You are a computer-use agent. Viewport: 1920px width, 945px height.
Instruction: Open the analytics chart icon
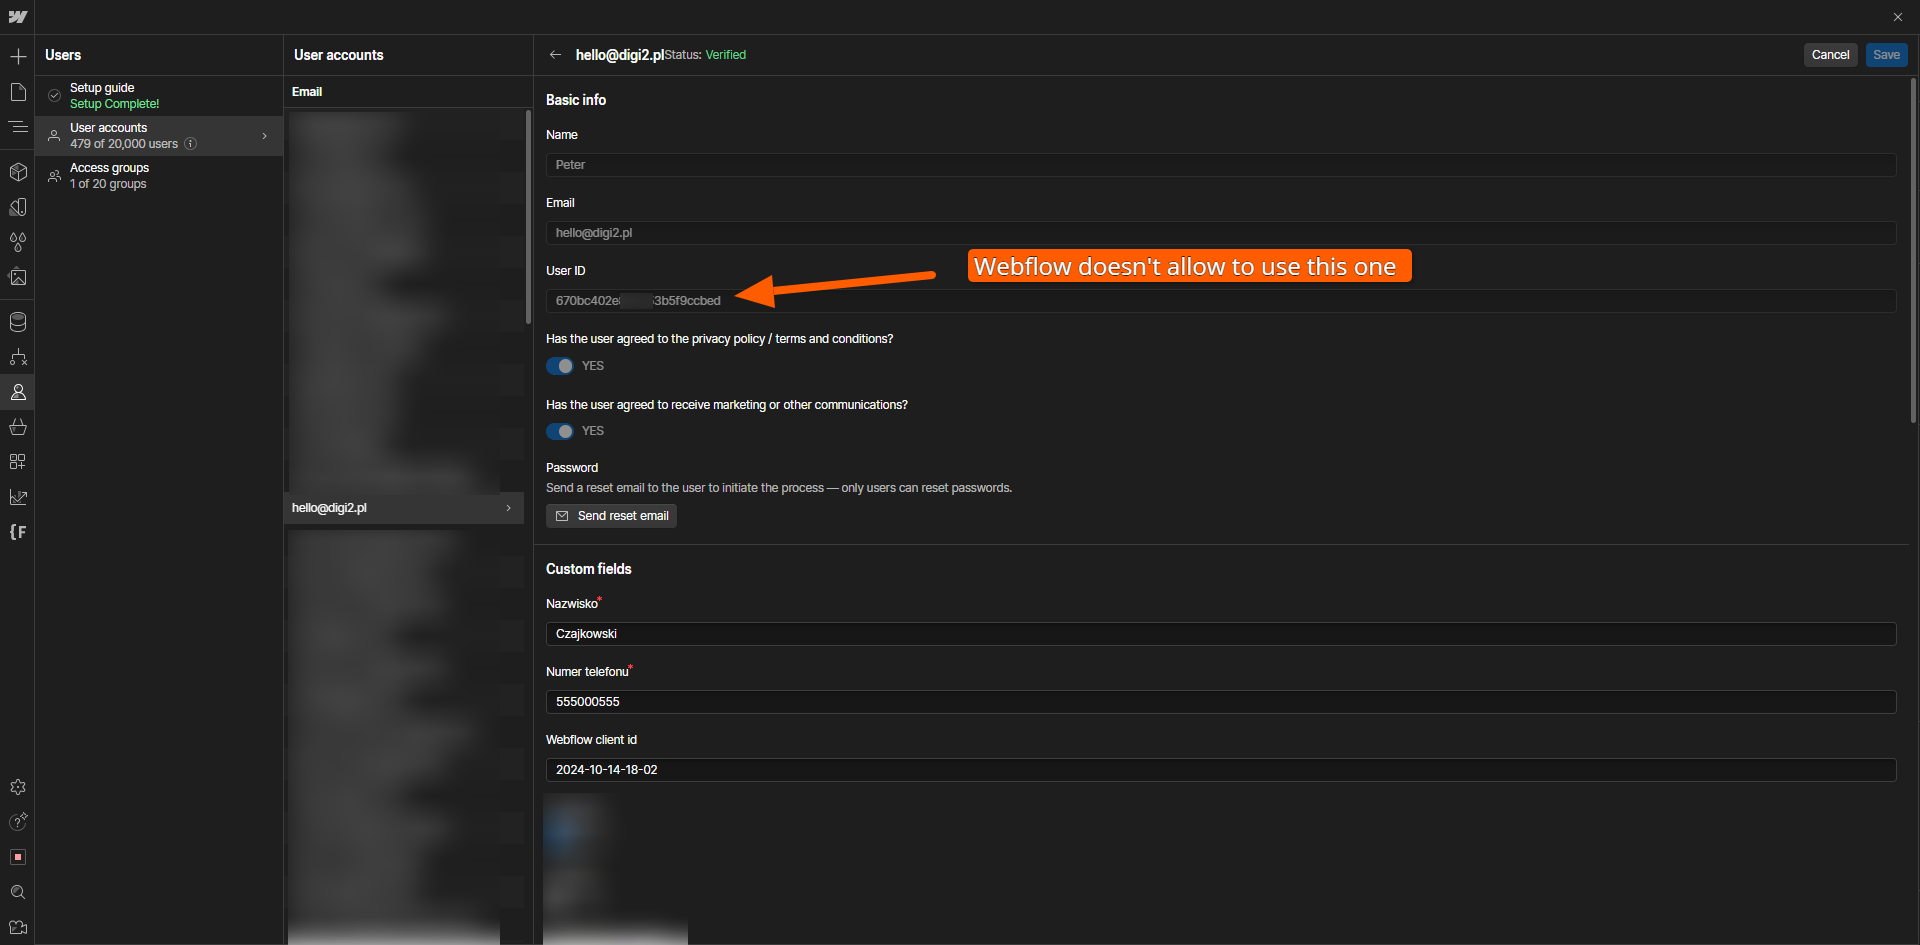tap(18, 497)
